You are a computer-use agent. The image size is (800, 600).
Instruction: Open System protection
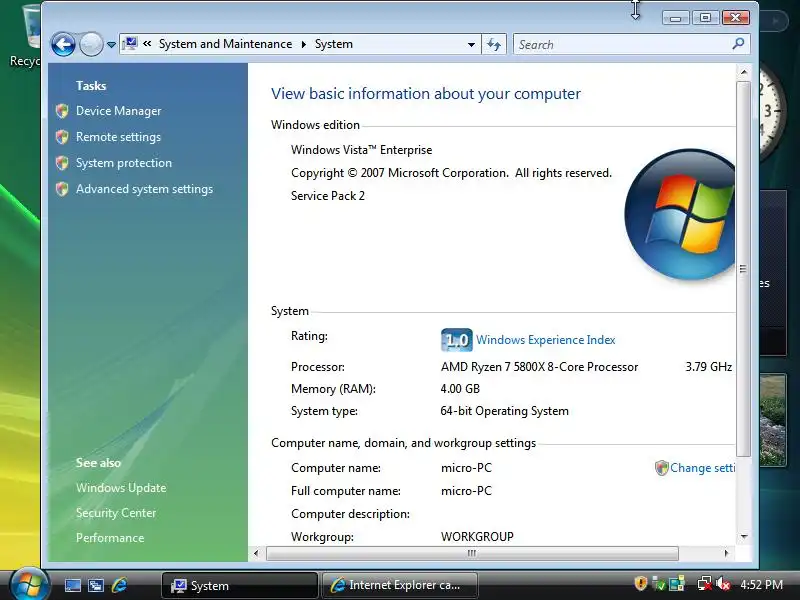click(x=124, y=163)
